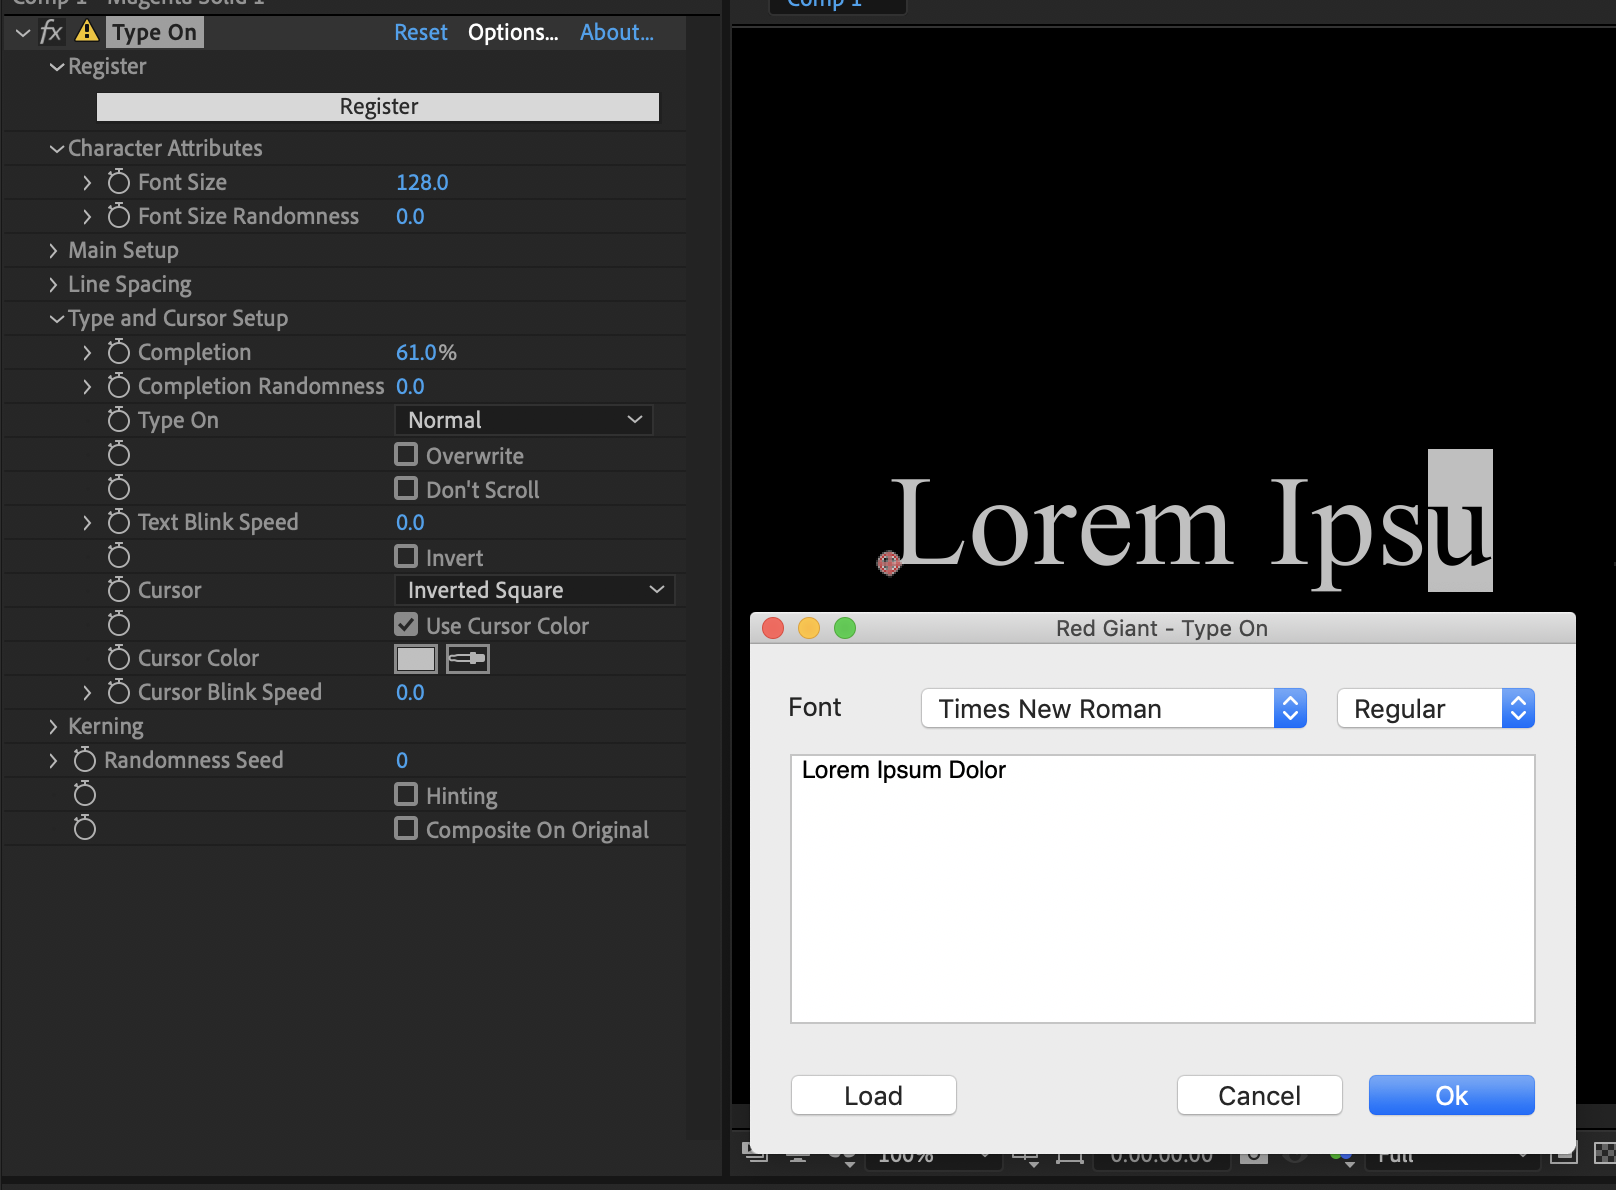Enable the Composite On Original checkbox
Screen dimensions: 1616x1190
tap(406, 829)
